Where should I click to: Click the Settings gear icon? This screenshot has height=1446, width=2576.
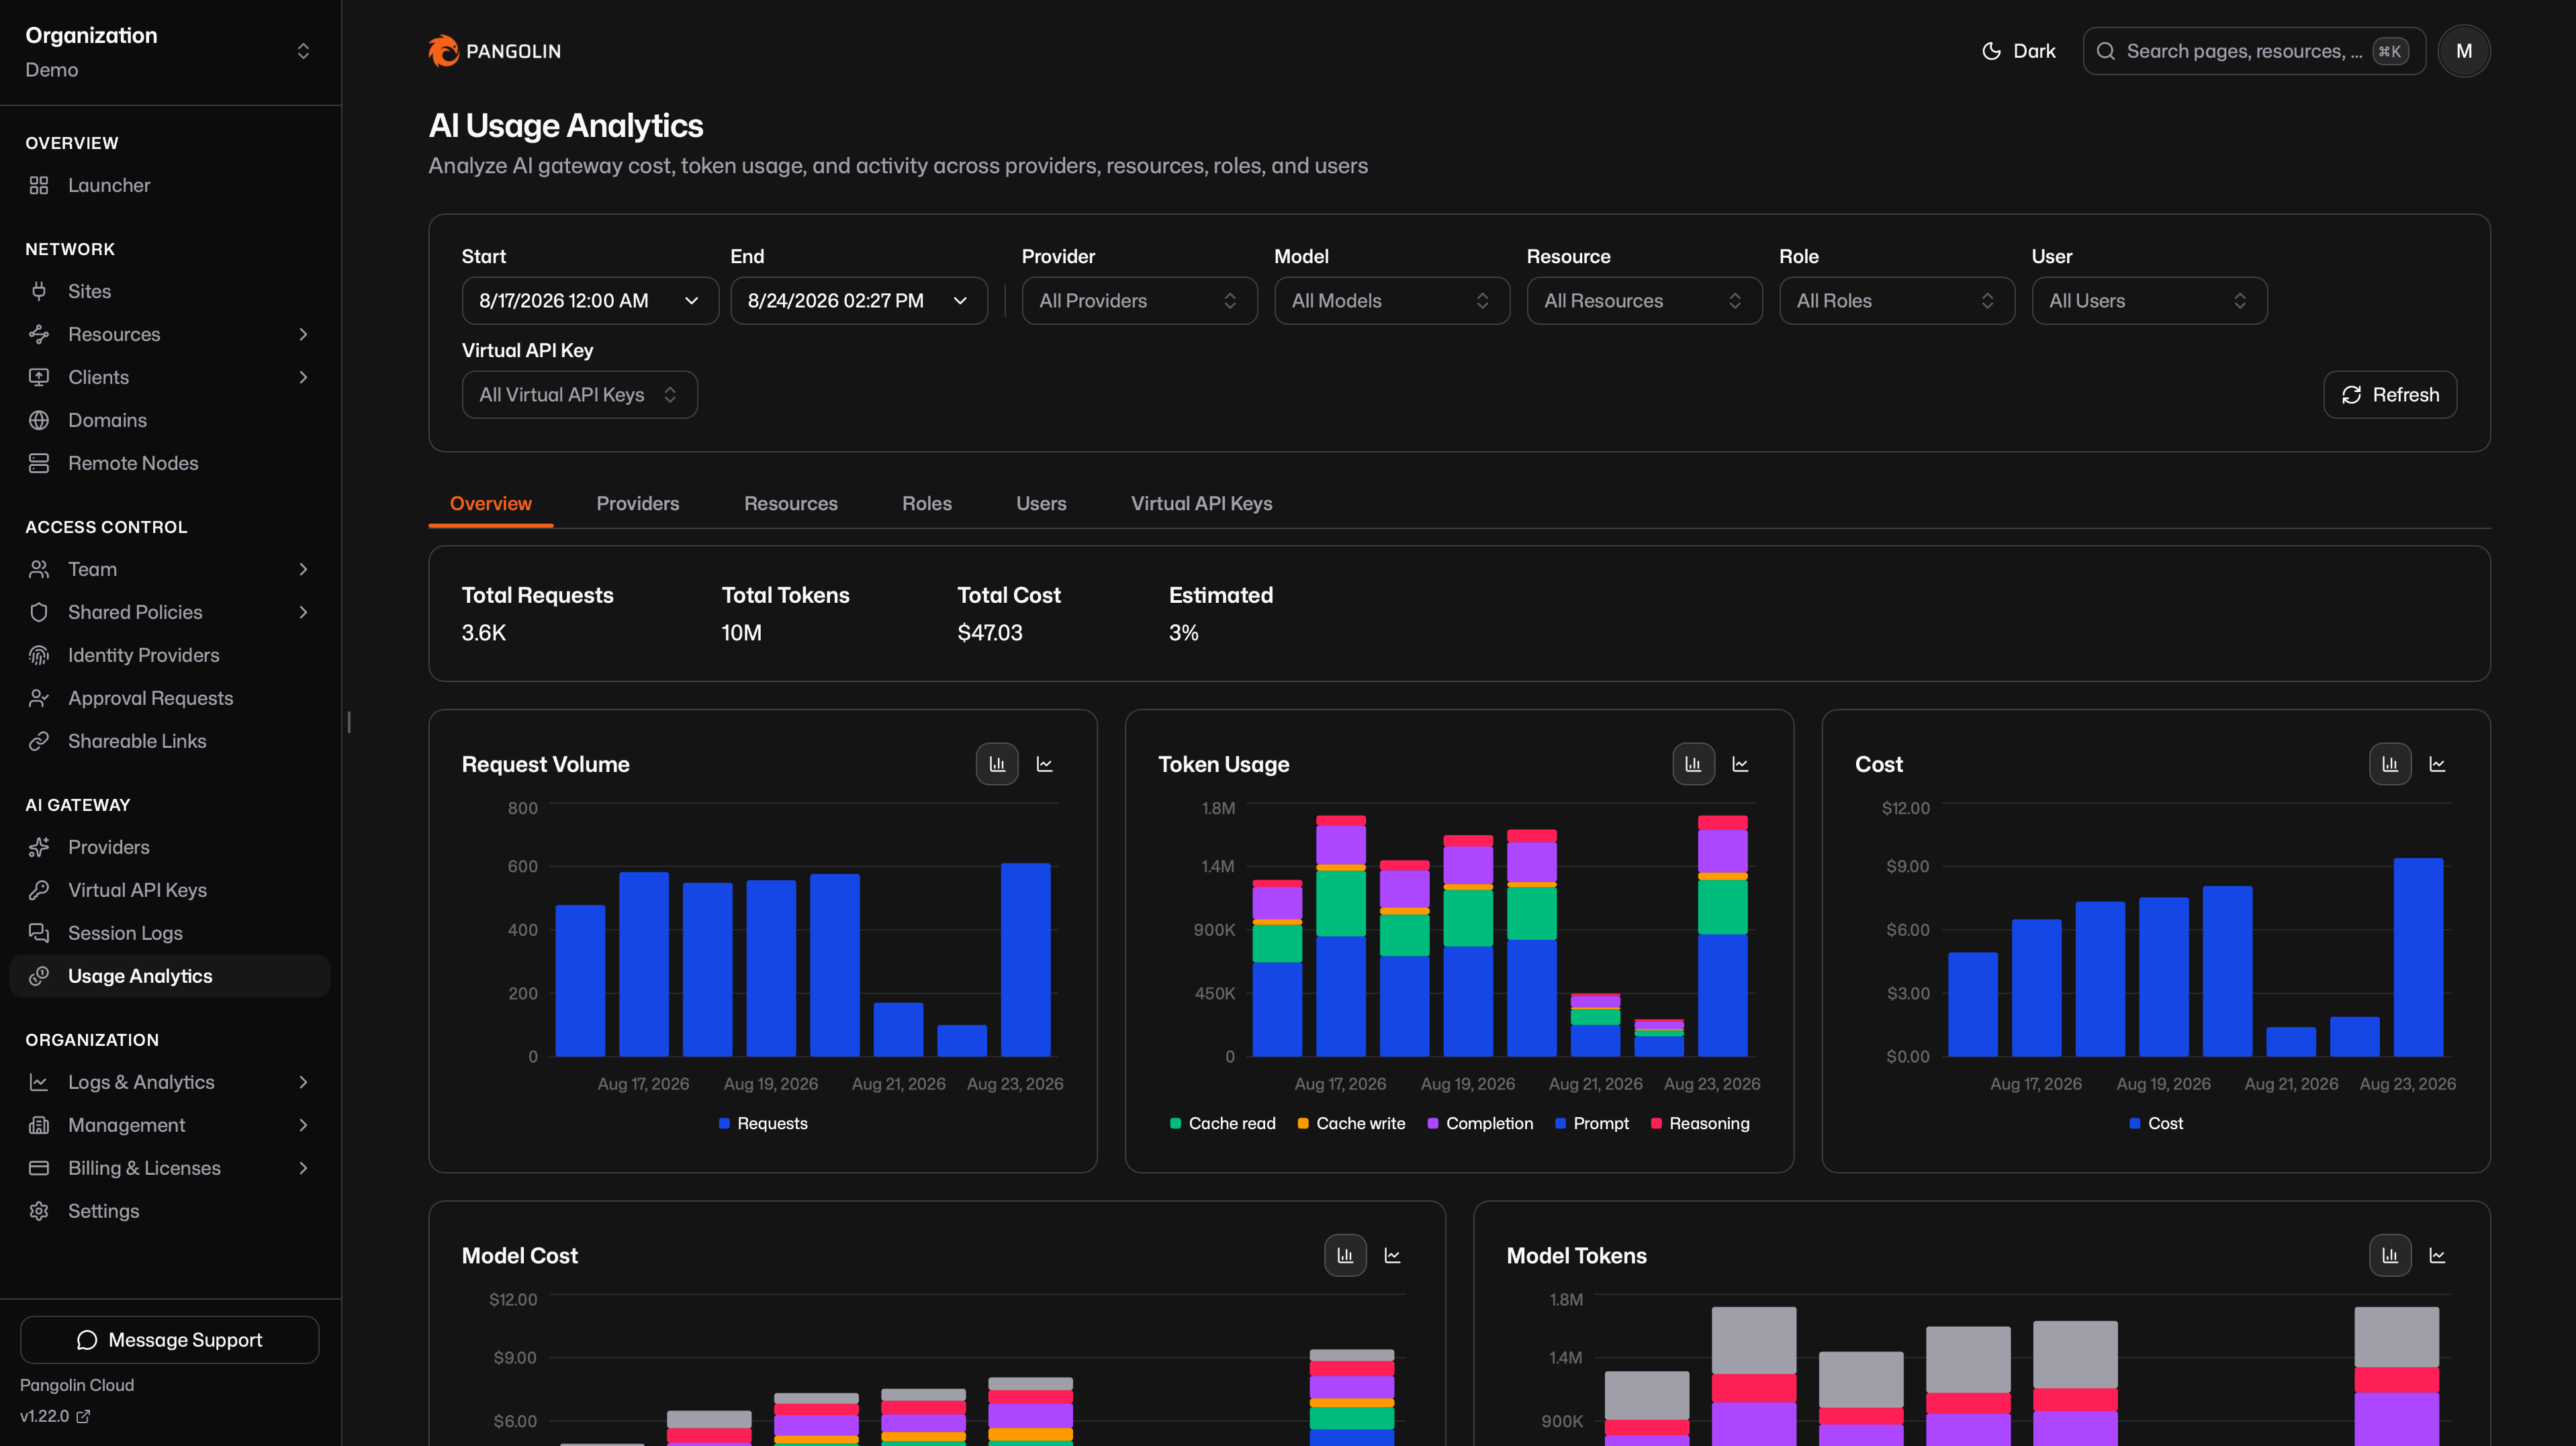pos(39,1211)
